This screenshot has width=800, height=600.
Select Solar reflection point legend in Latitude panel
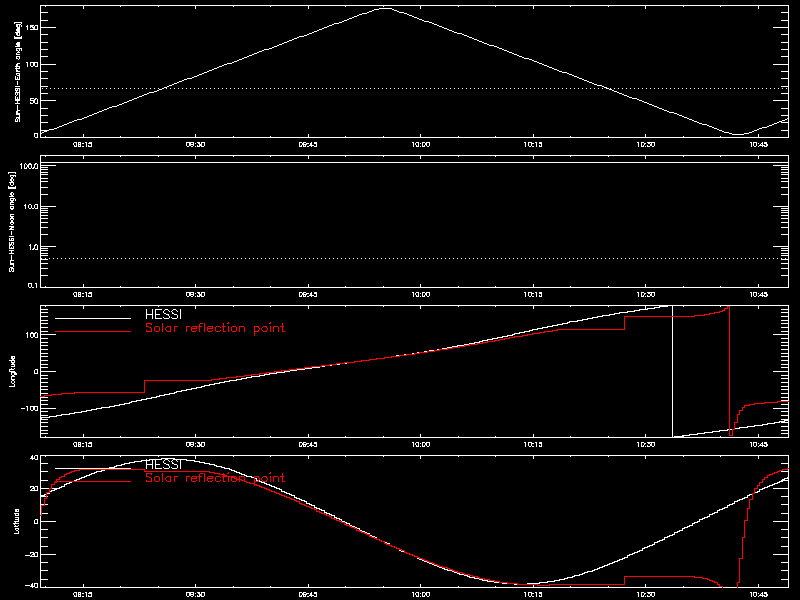(215, 478)
